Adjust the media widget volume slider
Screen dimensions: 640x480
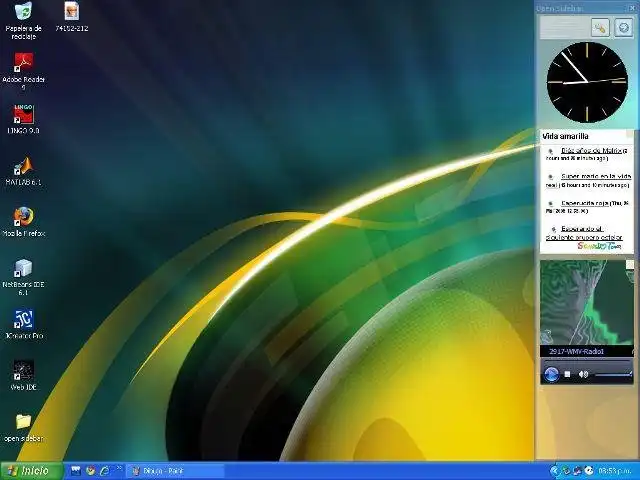[614, 374]
